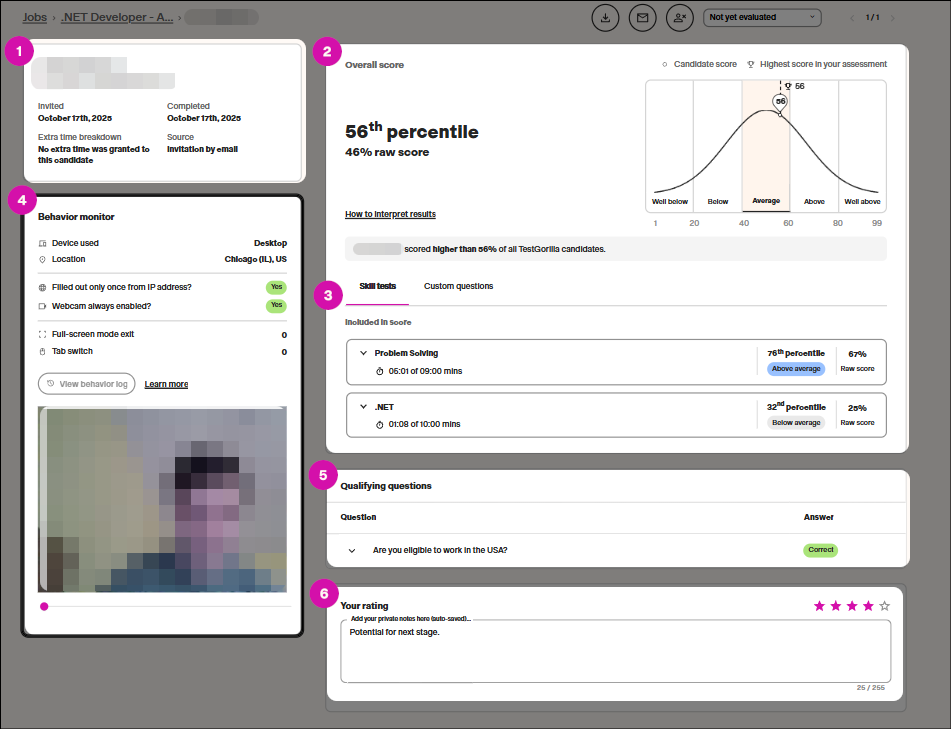Switch to the Custom questions tab
This screenshot has width=951, height=729.
(x=458, y=287)
